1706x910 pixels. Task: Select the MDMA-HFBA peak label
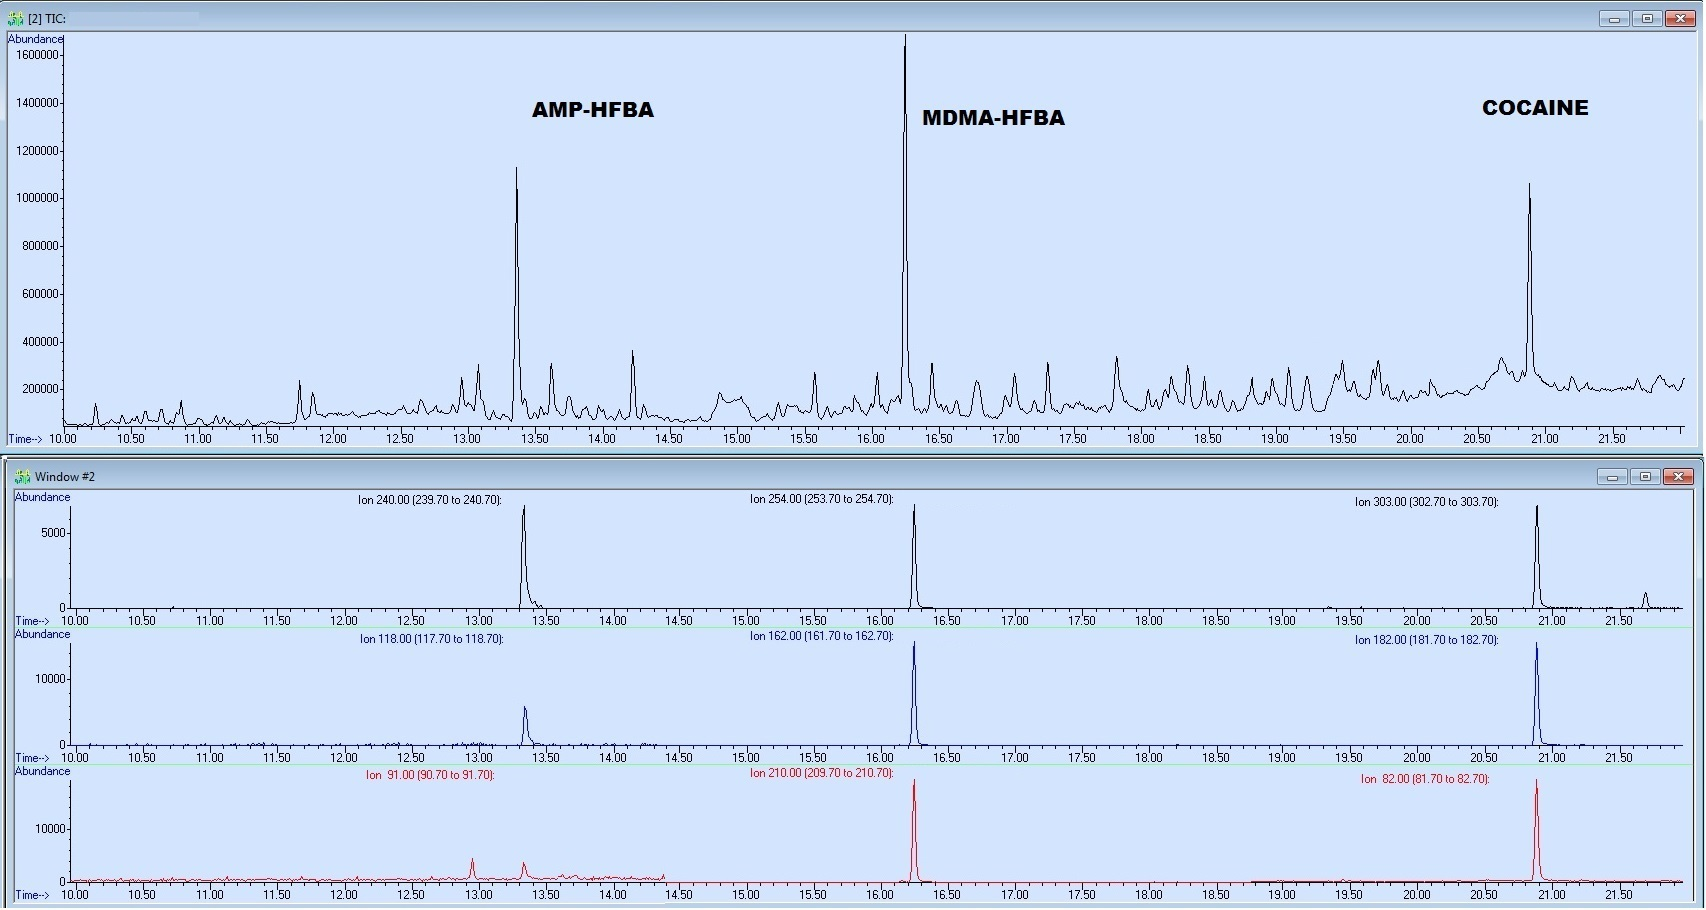[993, 118]
